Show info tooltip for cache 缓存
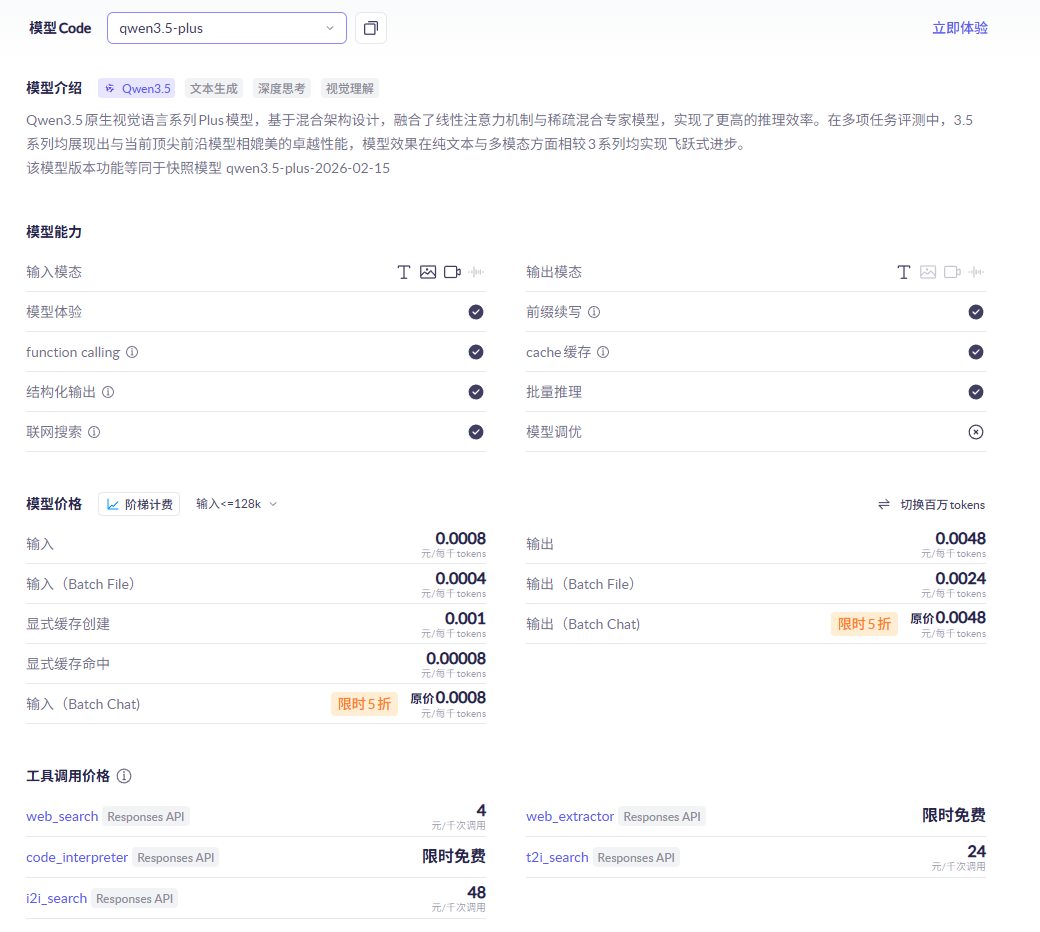This screenshot has width=1040, height=932. coord(603,352)
